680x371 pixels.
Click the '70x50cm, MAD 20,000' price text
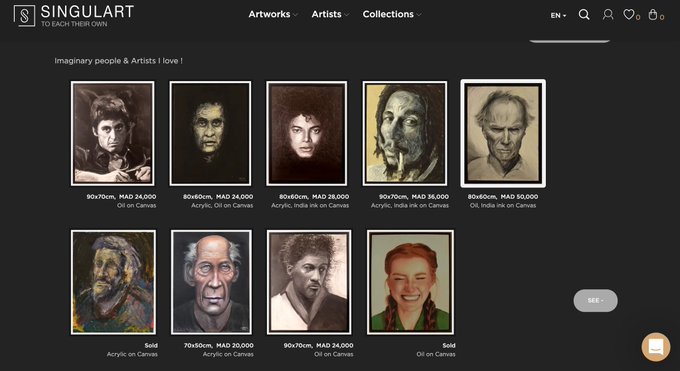click(x=219, y=345)
